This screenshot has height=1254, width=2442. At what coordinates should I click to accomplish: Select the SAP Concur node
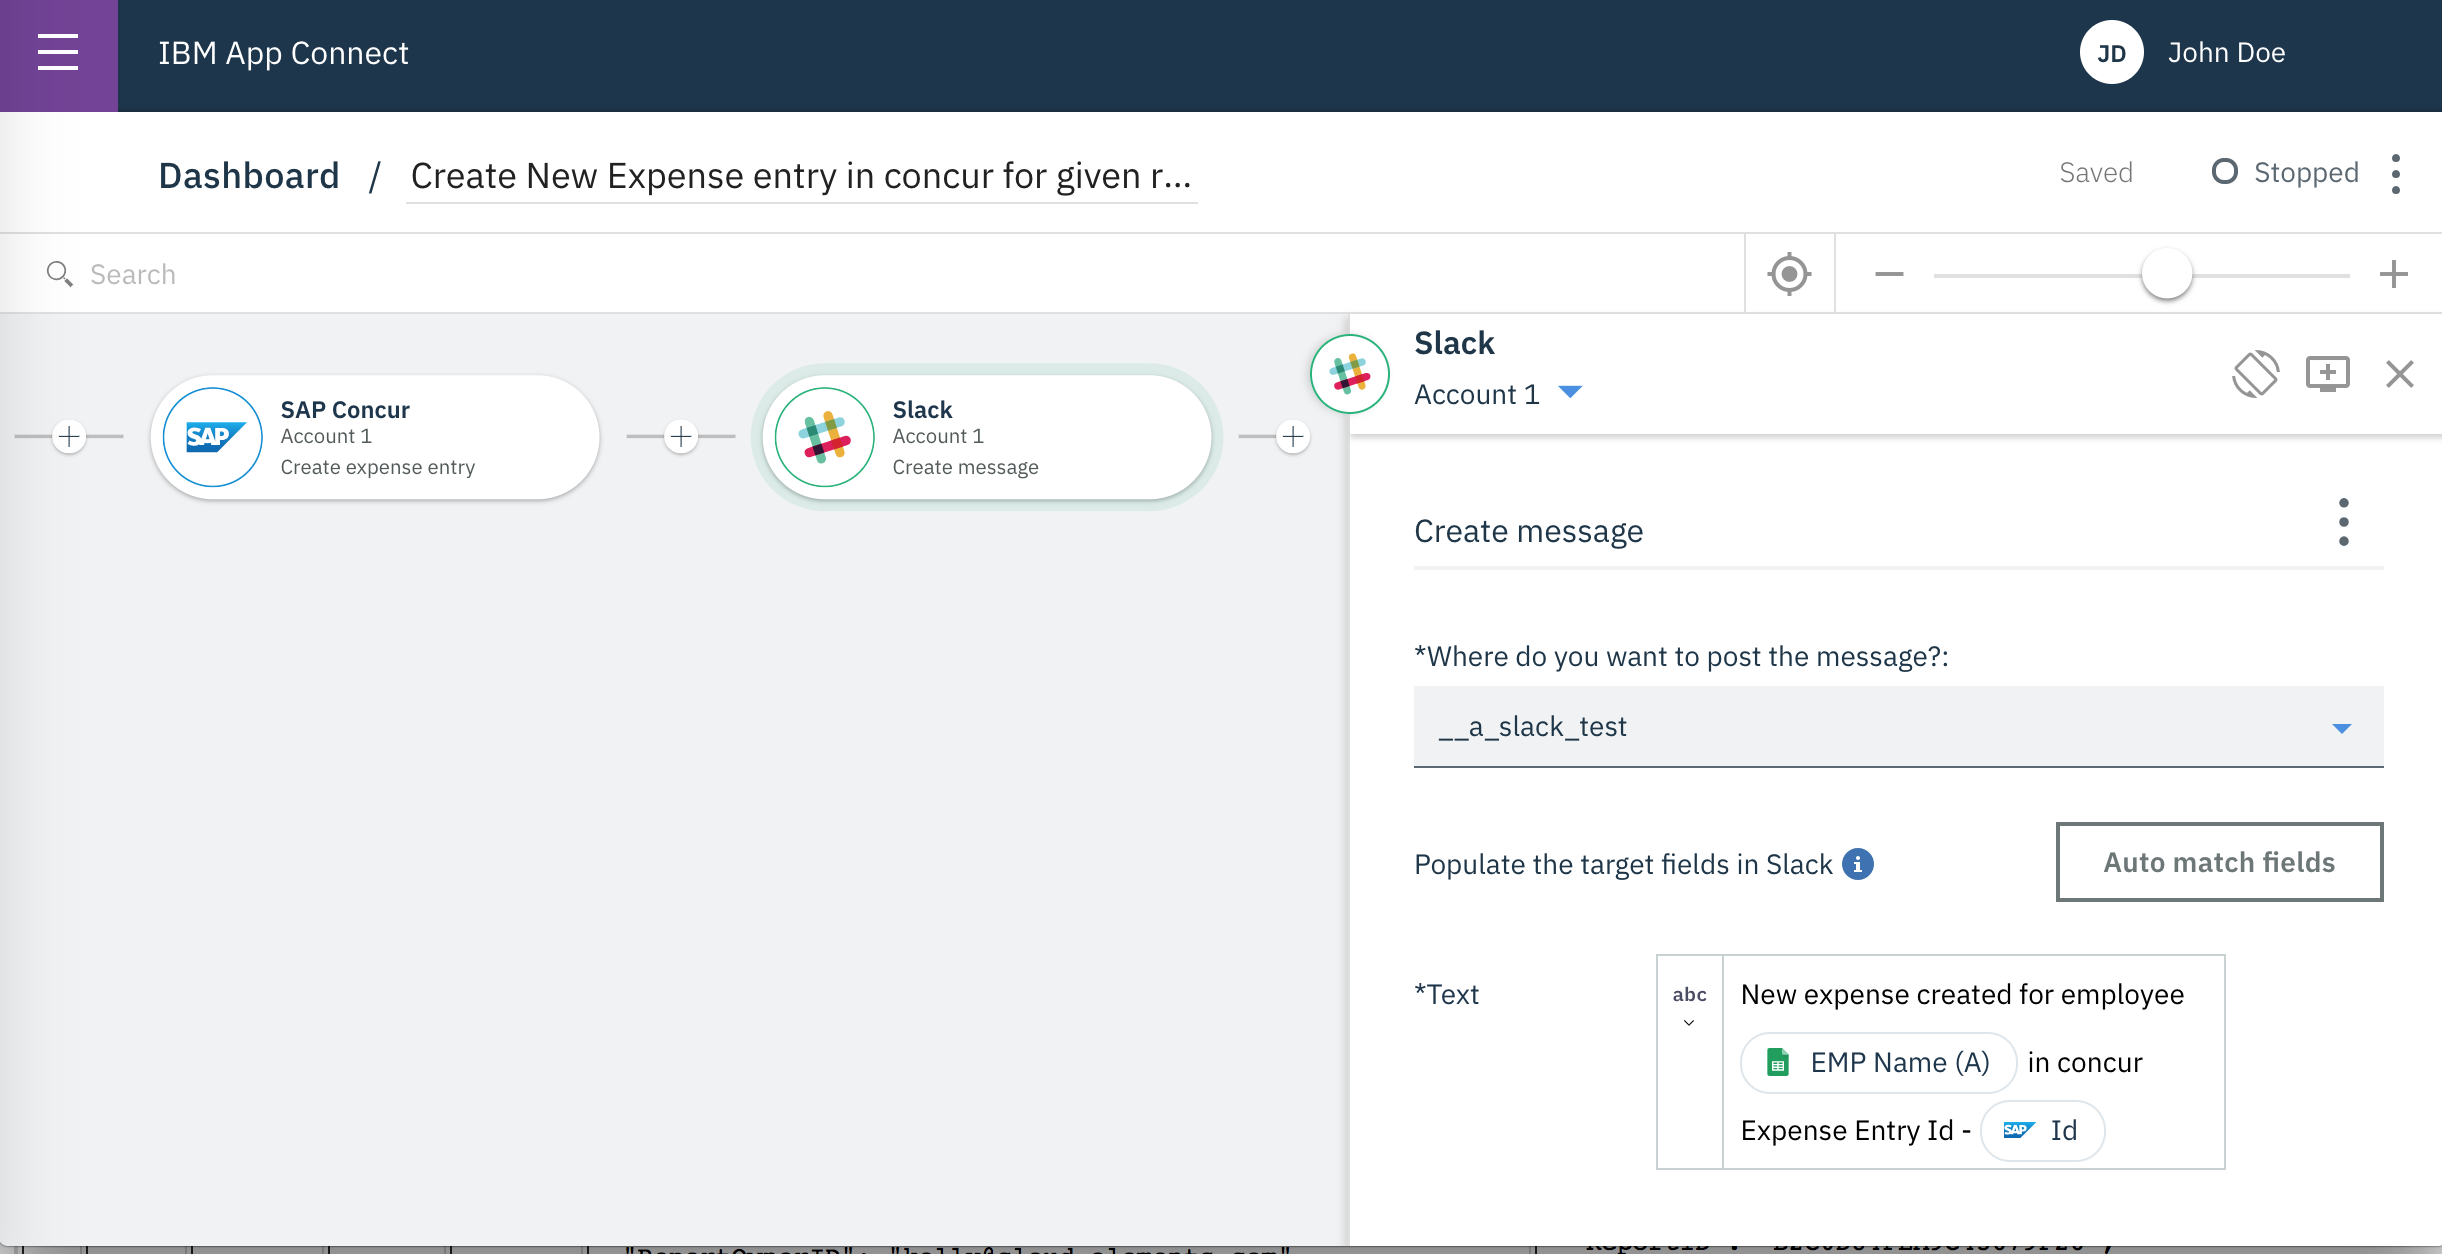coord(375,437)
